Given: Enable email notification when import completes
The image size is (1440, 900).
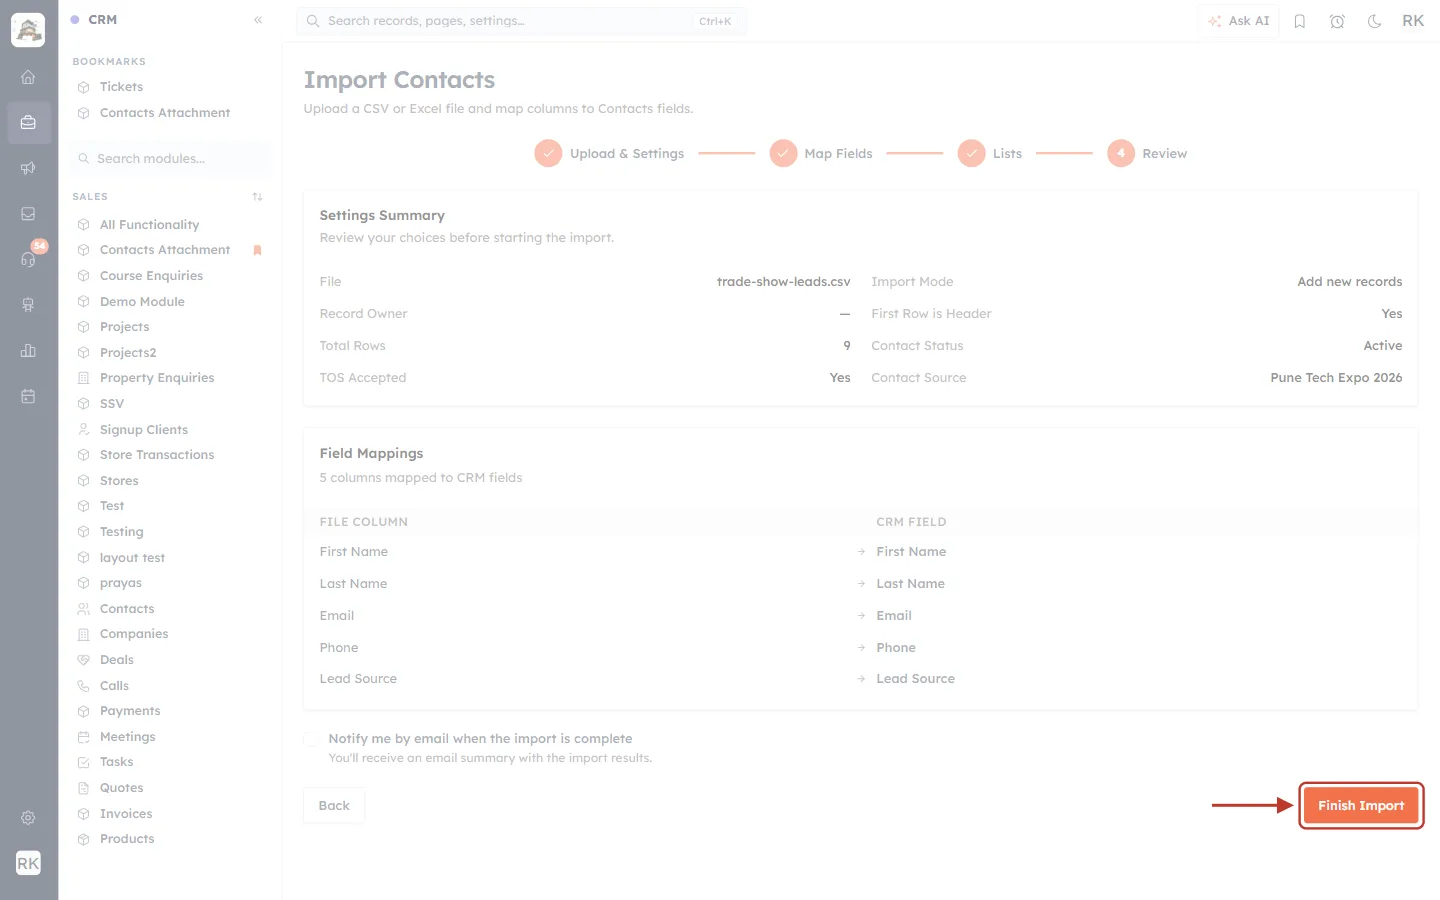Looking at the screenshot, I should pos(311,739).
